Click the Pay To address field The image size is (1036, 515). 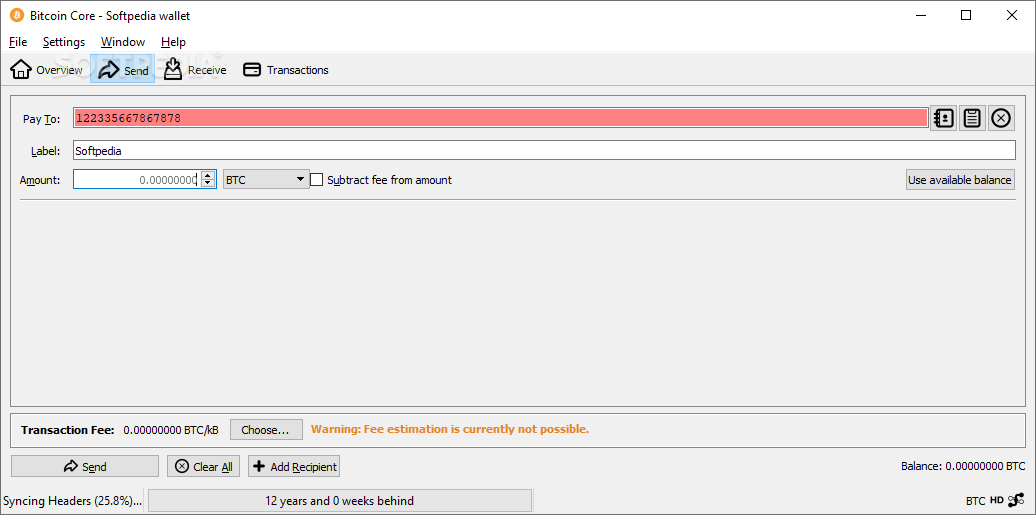click(501, 118)
